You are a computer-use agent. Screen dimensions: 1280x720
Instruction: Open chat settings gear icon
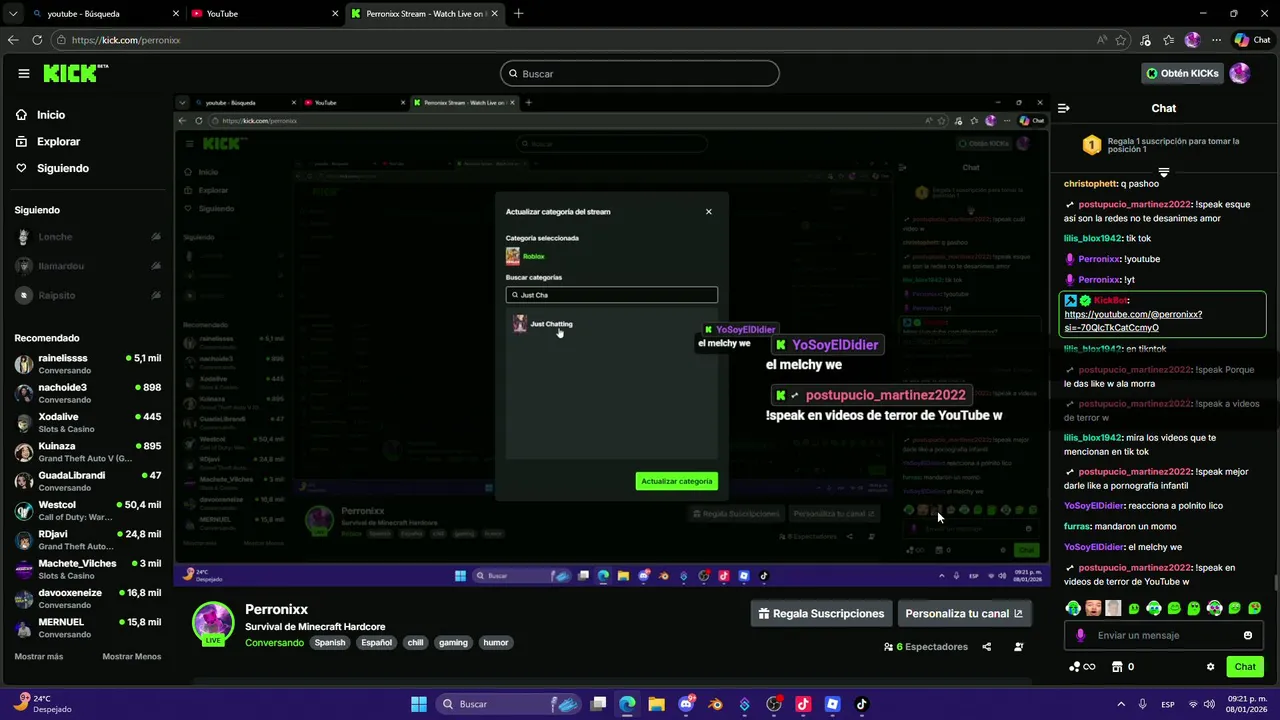(x=1210, y=667)
